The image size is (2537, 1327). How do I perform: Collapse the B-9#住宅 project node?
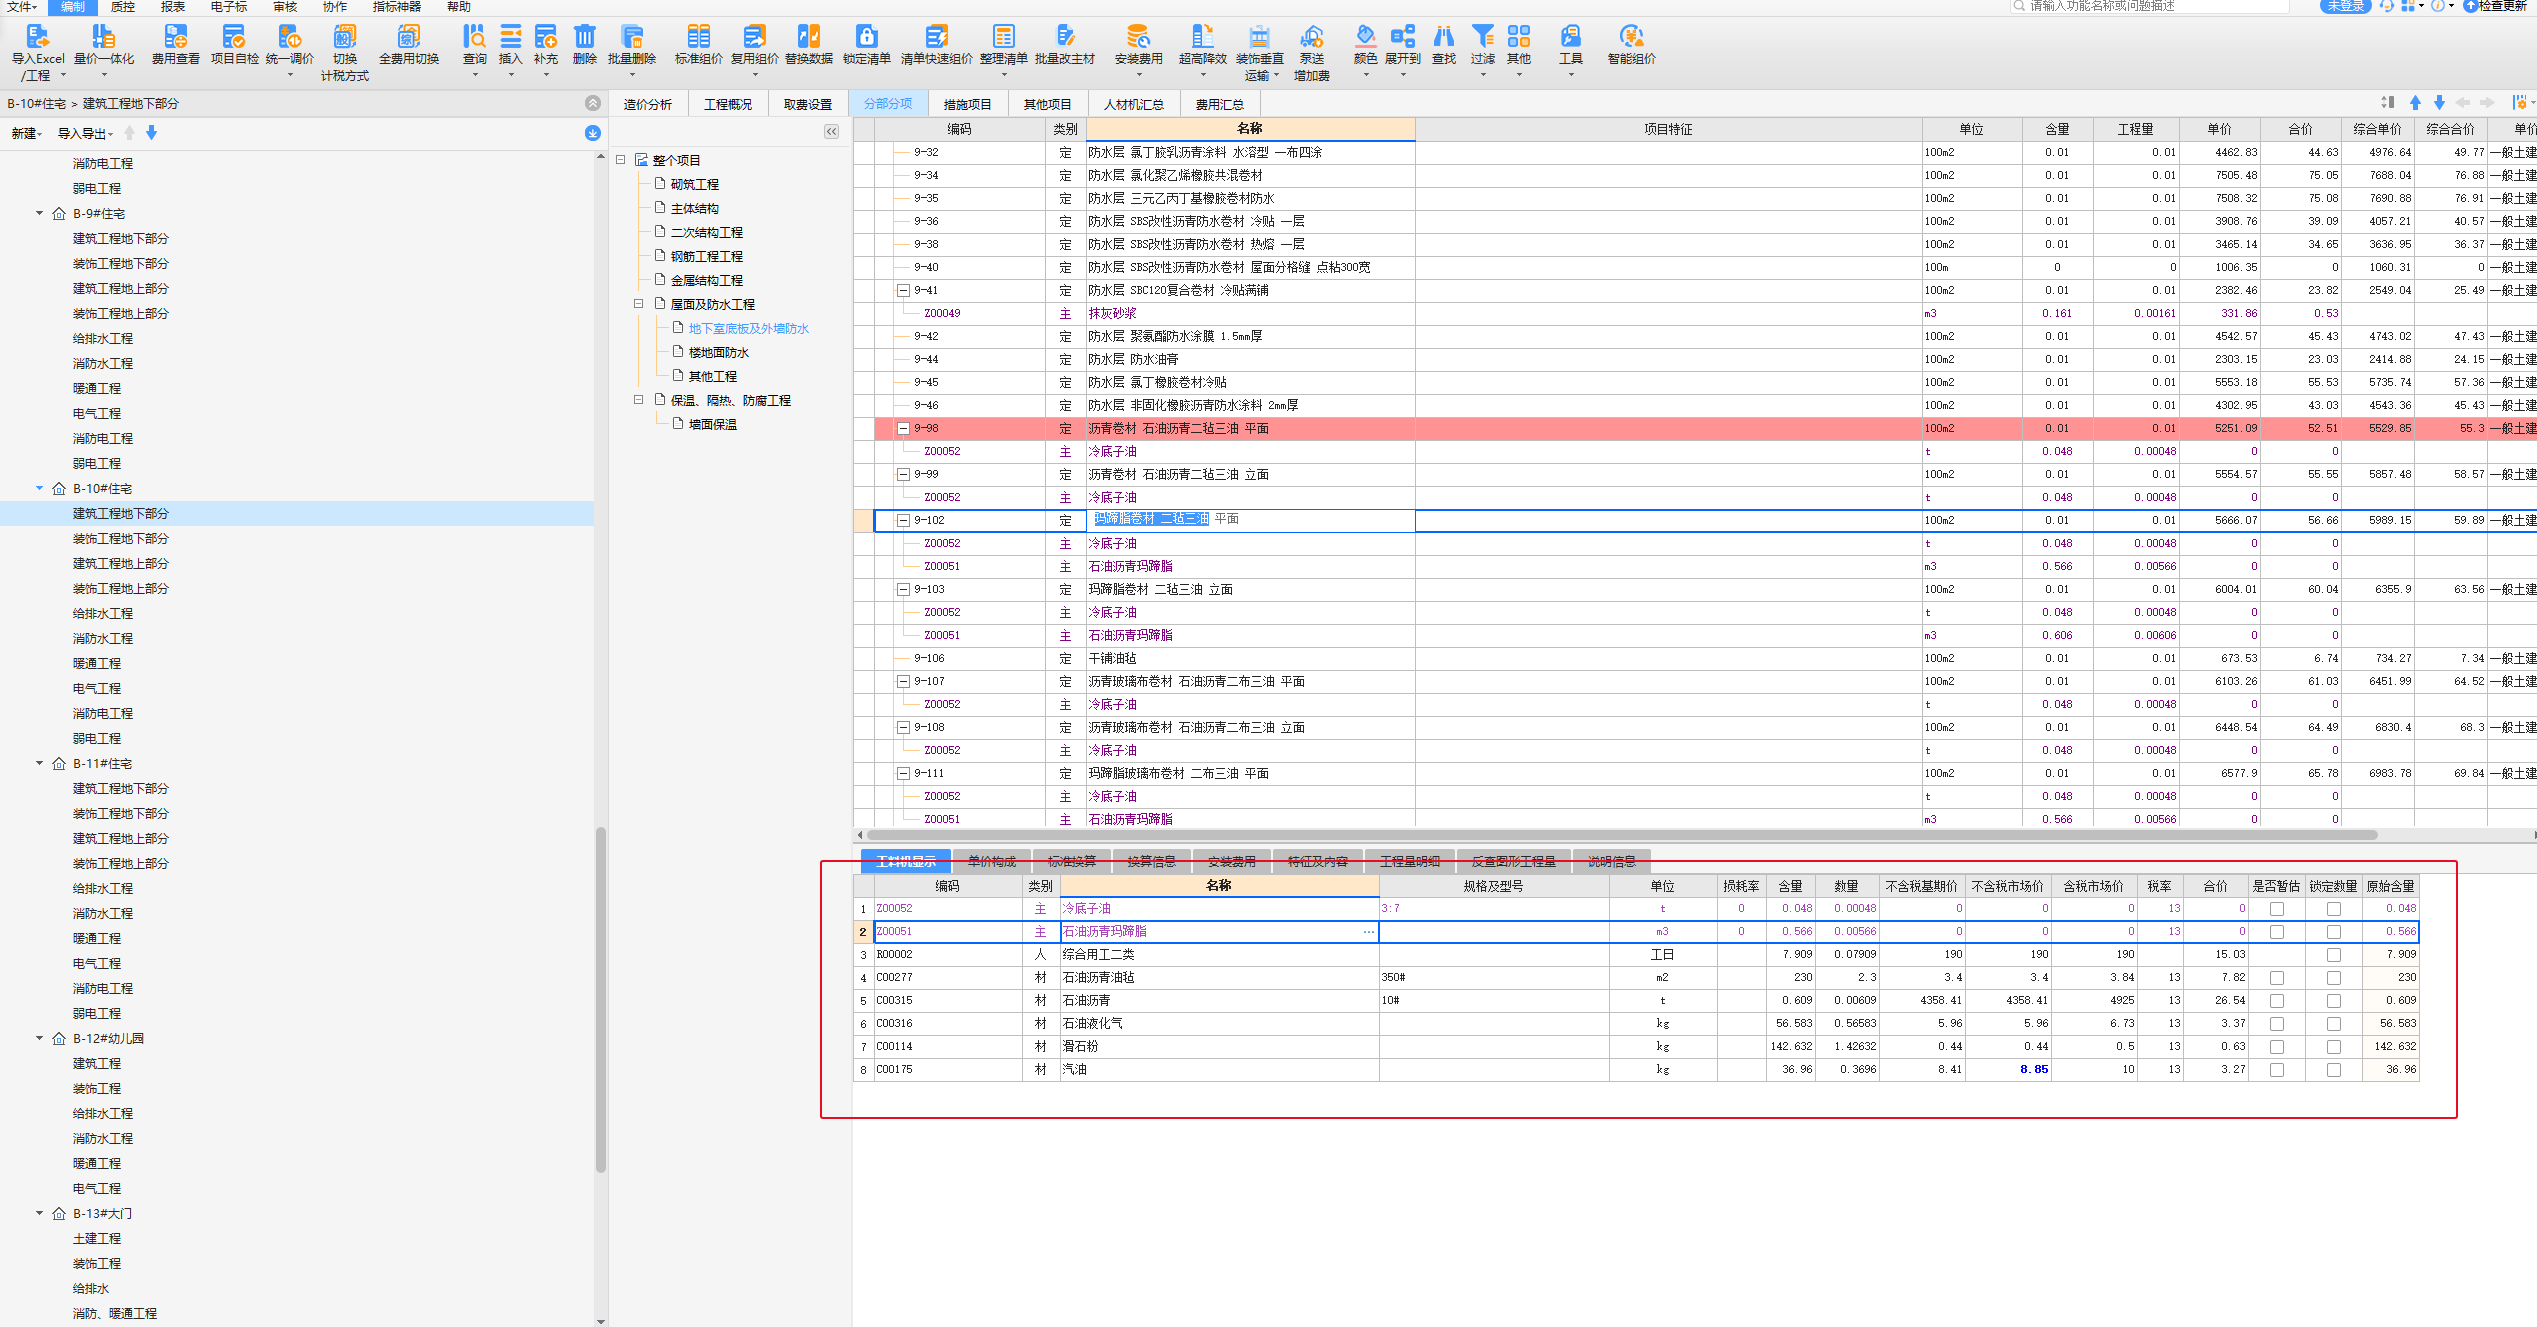click(40, 213)
